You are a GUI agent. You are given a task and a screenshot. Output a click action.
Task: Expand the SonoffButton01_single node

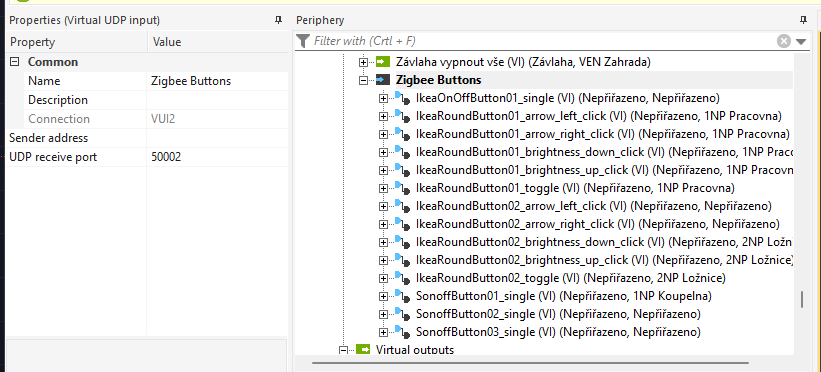(x=383, y=296)
